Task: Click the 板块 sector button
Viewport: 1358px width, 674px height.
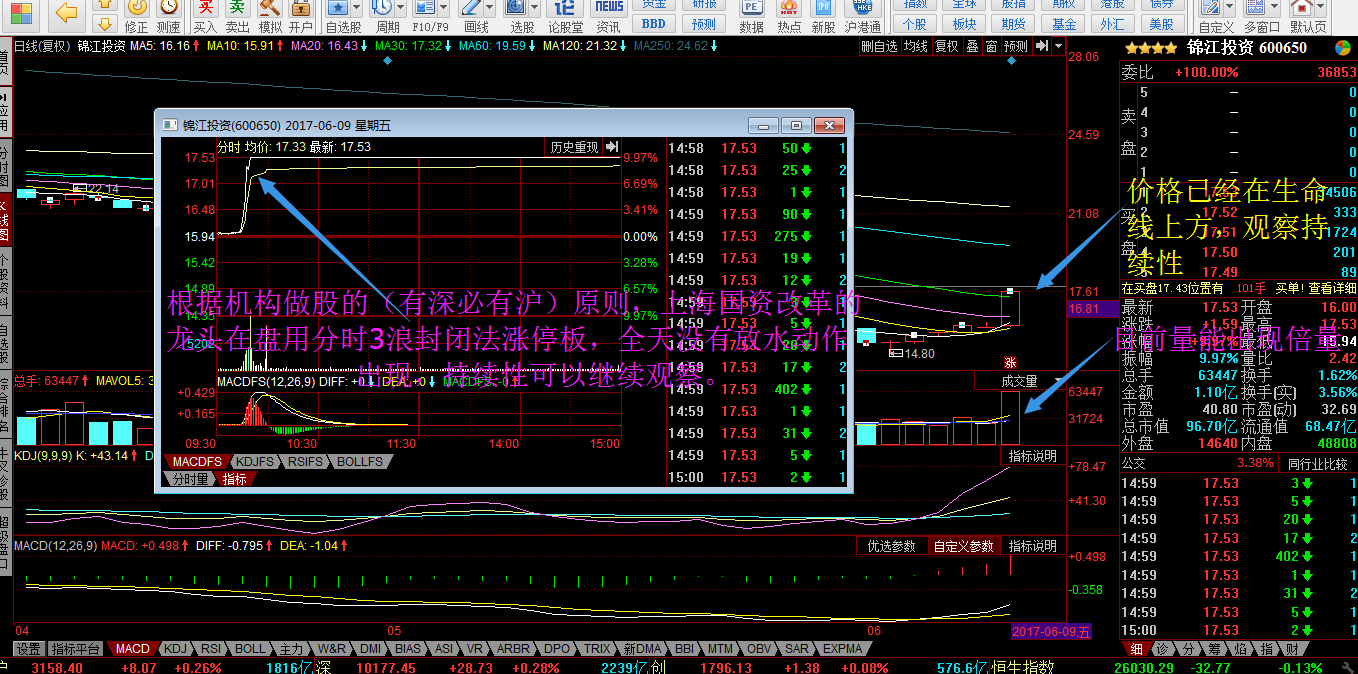Action: click(964, 24)
